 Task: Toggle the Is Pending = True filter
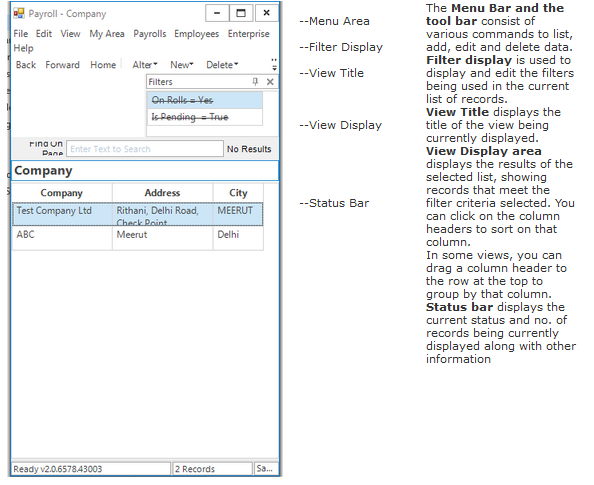pyautogui.click(x=205, y=117)
